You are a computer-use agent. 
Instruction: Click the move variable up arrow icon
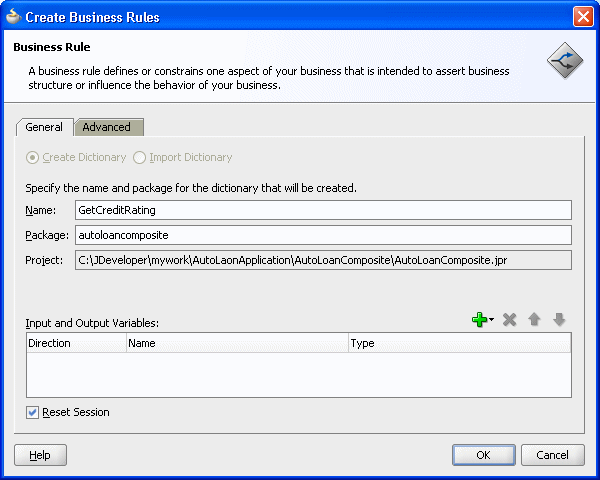click(x=534, y=319)
